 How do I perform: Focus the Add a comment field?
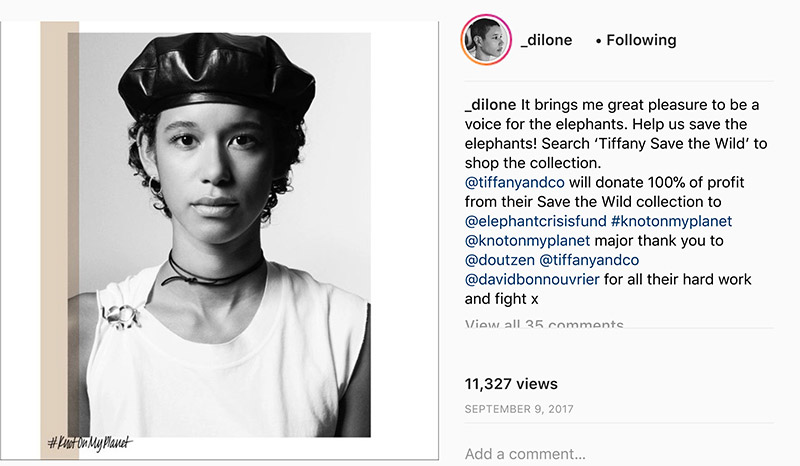tap(600, 454)
